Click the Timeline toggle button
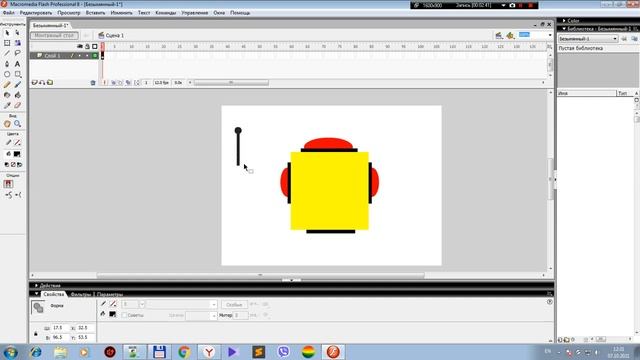 pos(54,36)
